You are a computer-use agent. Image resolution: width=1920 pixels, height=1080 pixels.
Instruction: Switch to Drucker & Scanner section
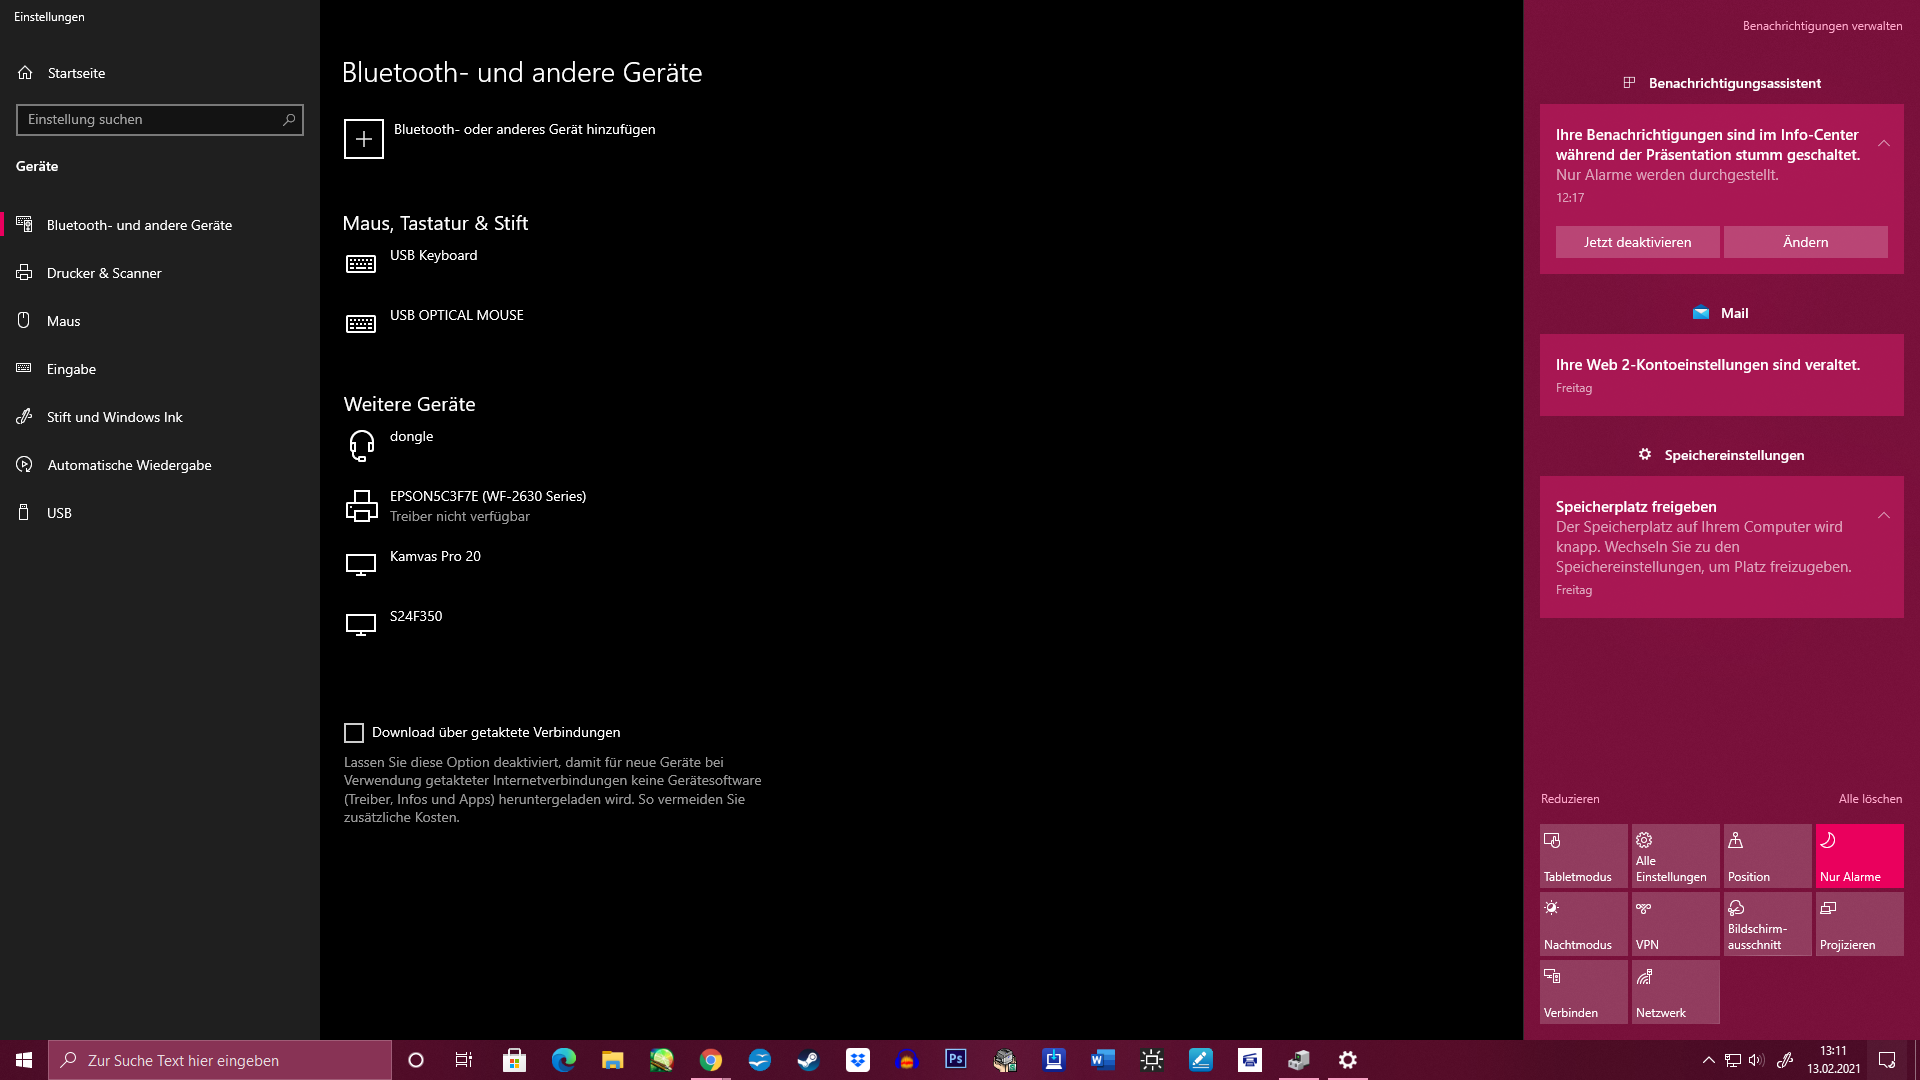pyautogui.click(x=104, y=272)
